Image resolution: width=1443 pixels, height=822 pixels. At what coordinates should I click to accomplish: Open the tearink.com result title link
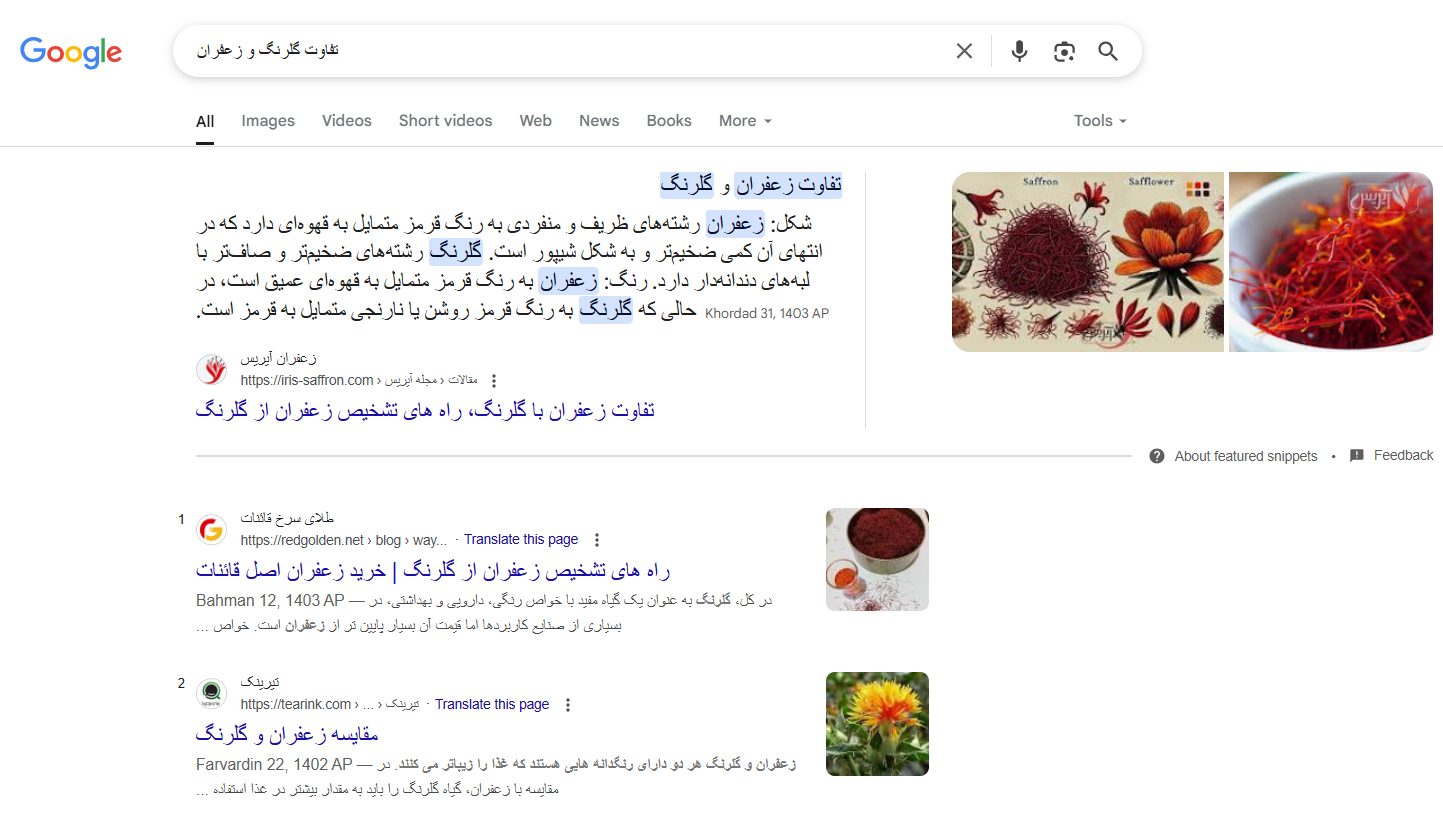click(287, 734)
